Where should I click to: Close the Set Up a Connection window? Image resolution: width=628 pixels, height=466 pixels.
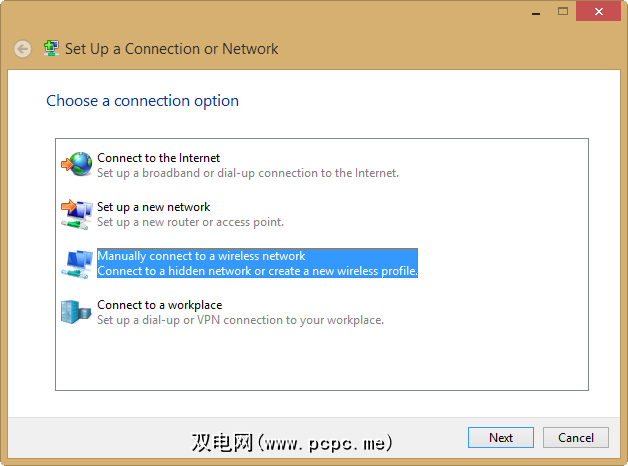(x=598, y=11)
